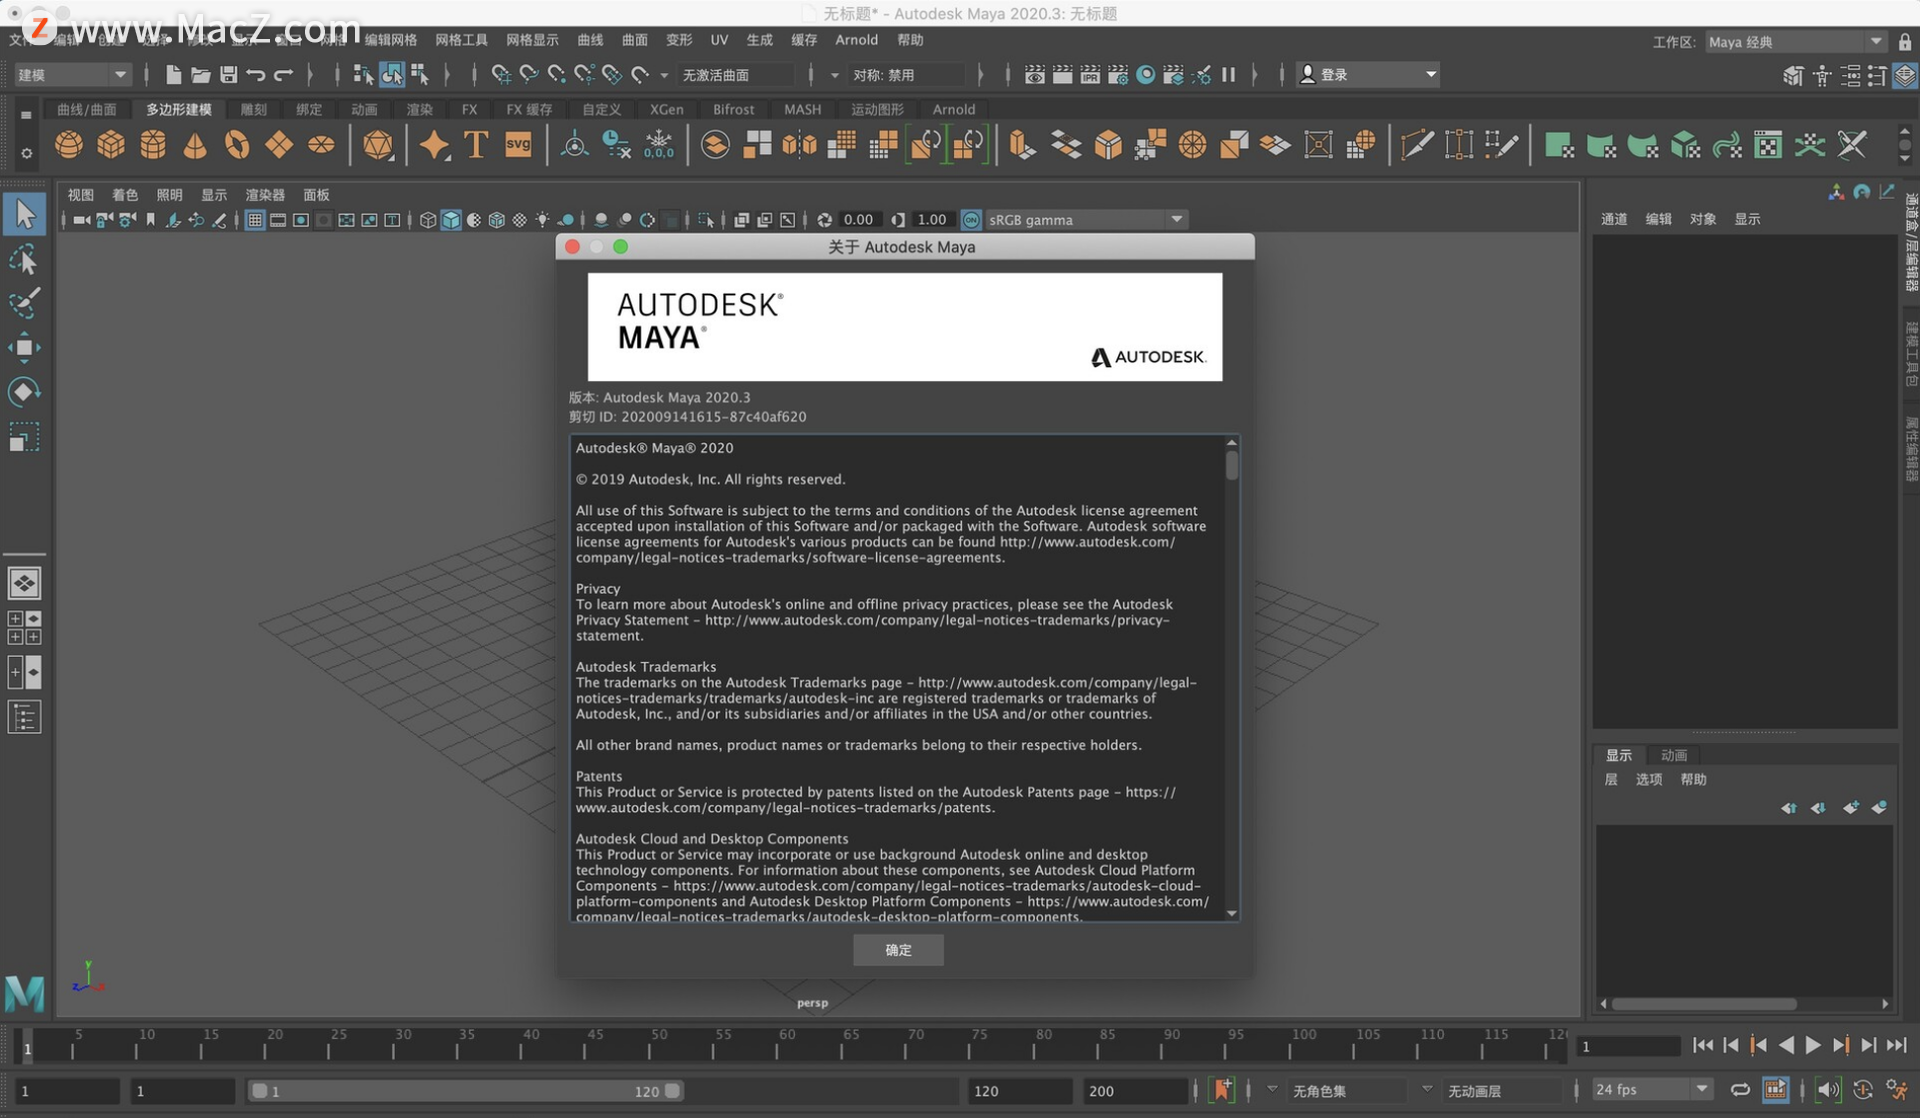Open the sRGB gamma view transform dropdown
The height and width of the screenshot is (1118, 1920).
pyautogui.click(x=1086, y=220)
